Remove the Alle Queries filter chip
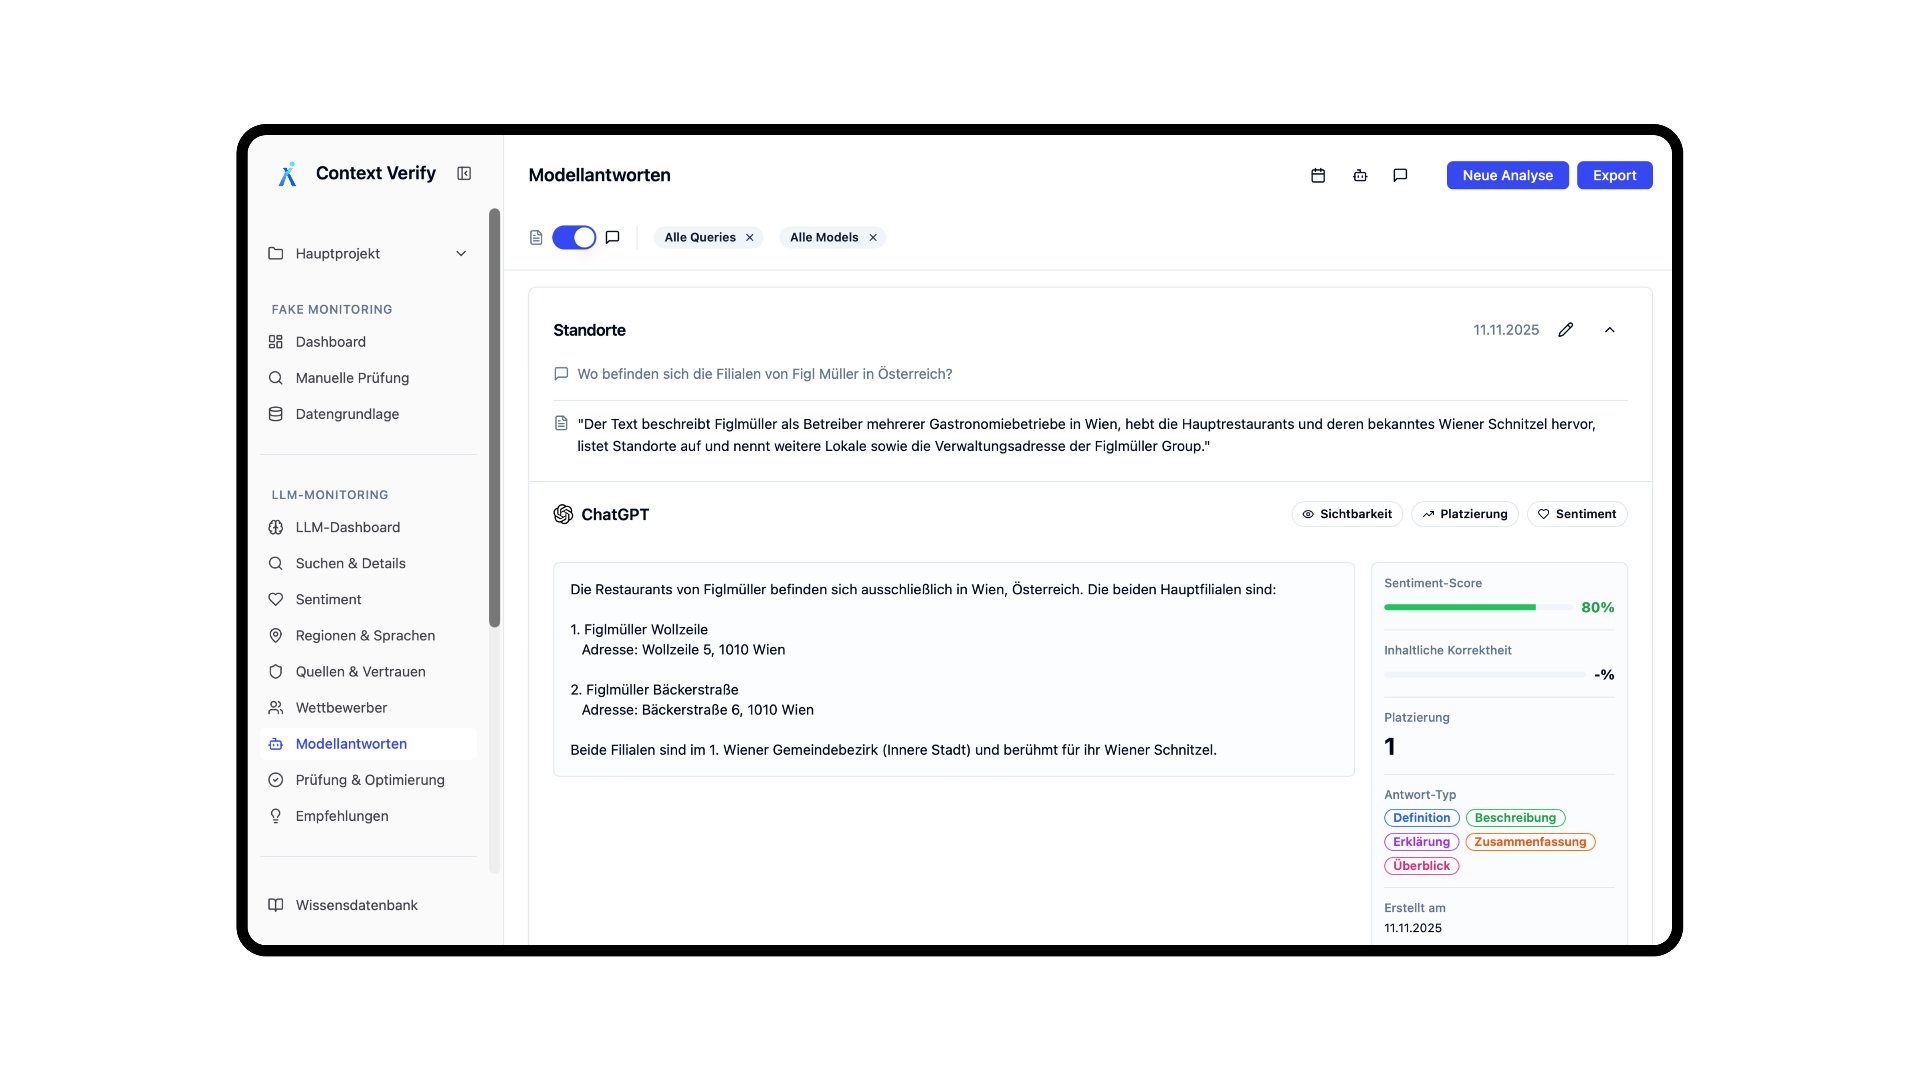 click(749, 237)
